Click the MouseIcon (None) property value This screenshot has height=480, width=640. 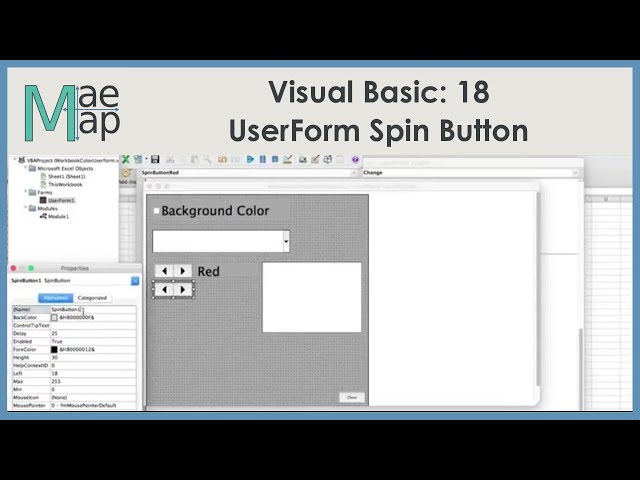[x=93, y=397]
